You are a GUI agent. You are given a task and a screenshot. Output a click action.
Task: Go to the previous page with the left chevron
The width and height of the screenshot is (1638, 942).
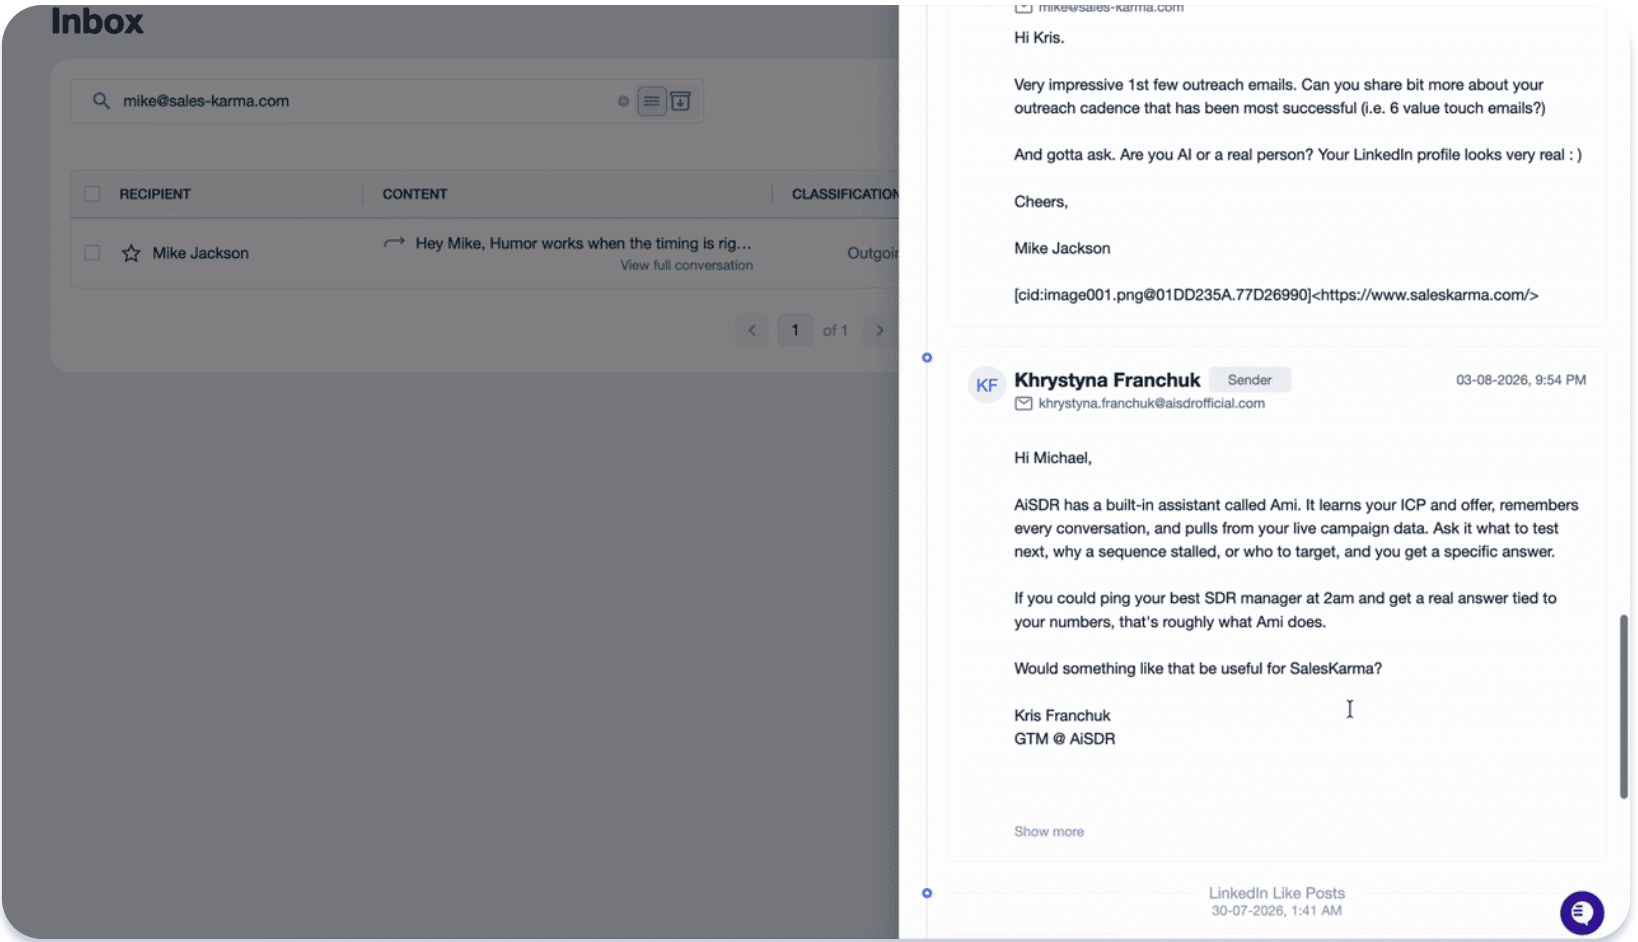tap(752, 330)
